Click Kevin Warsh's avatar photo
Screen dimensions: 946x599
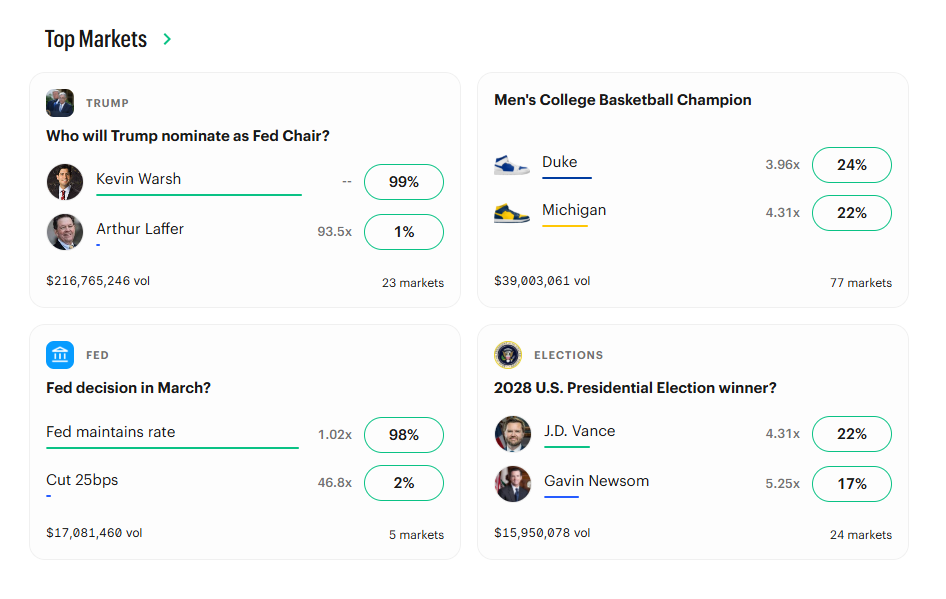pos(65,181)
